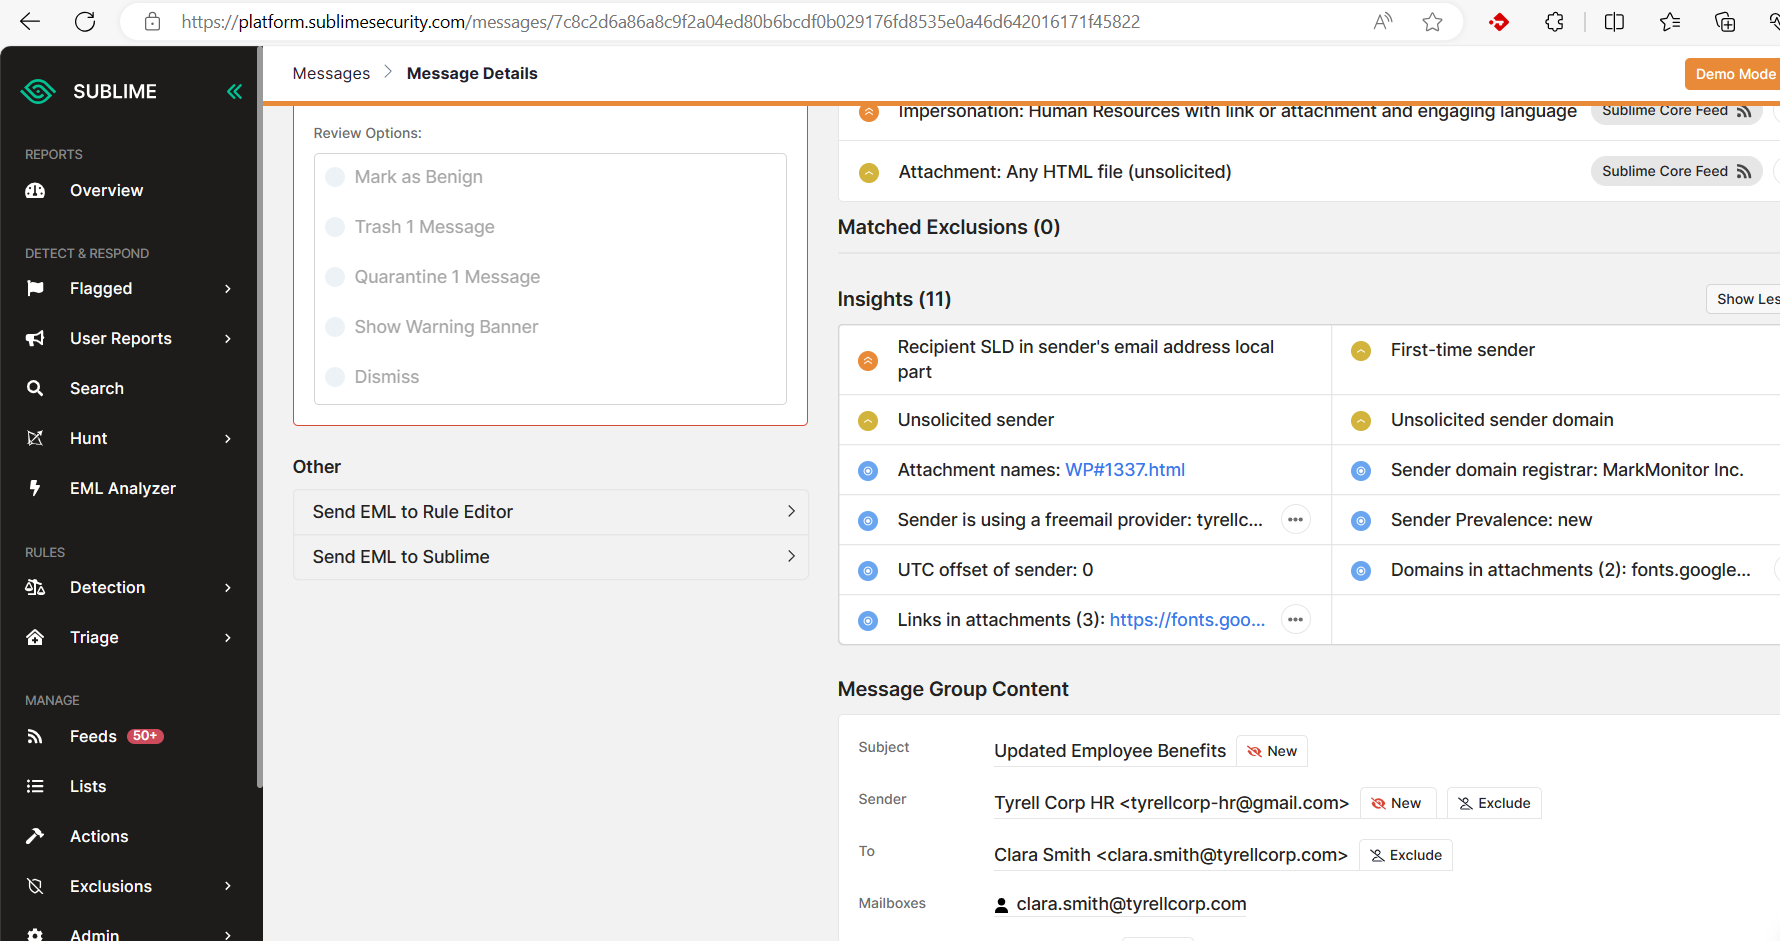
Task: Click the browser refresh icon
Action: (x=85, y=22)
